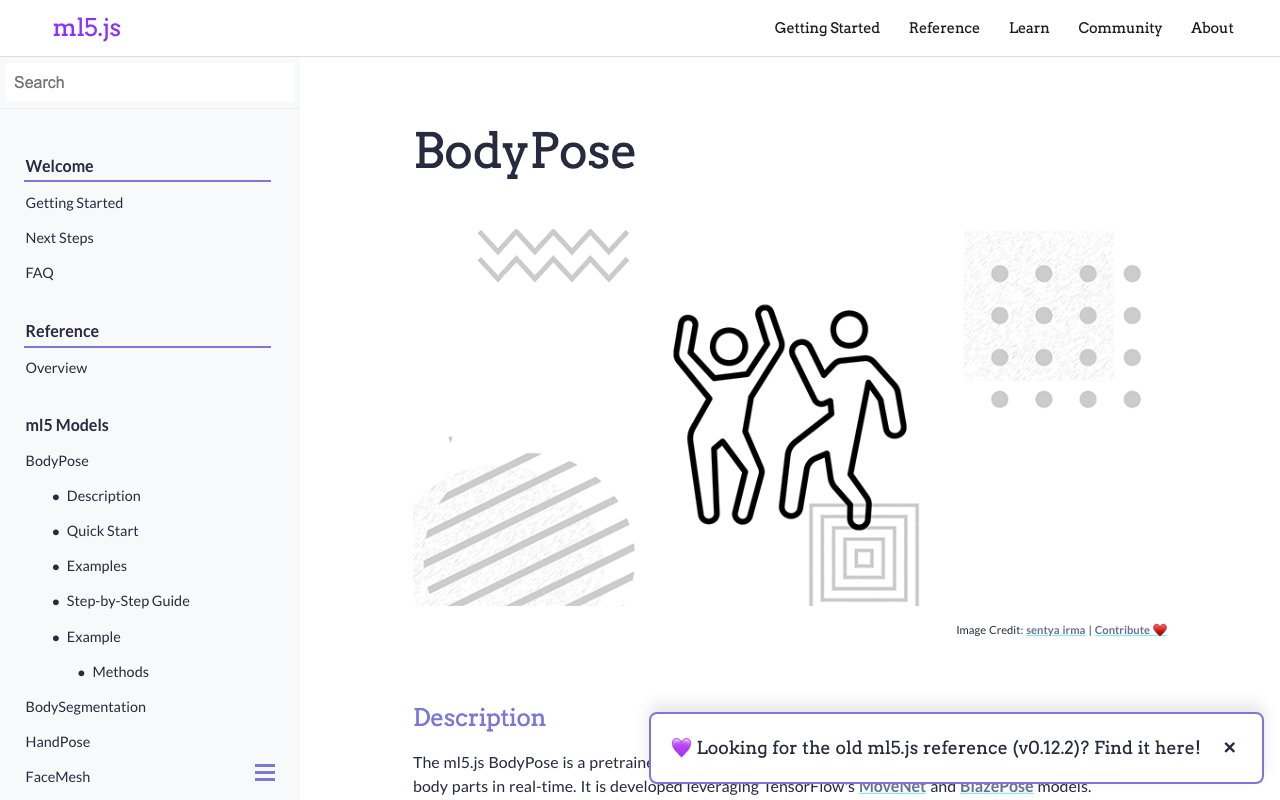Open BodySegmentation in the sidebar

[85, 707]
